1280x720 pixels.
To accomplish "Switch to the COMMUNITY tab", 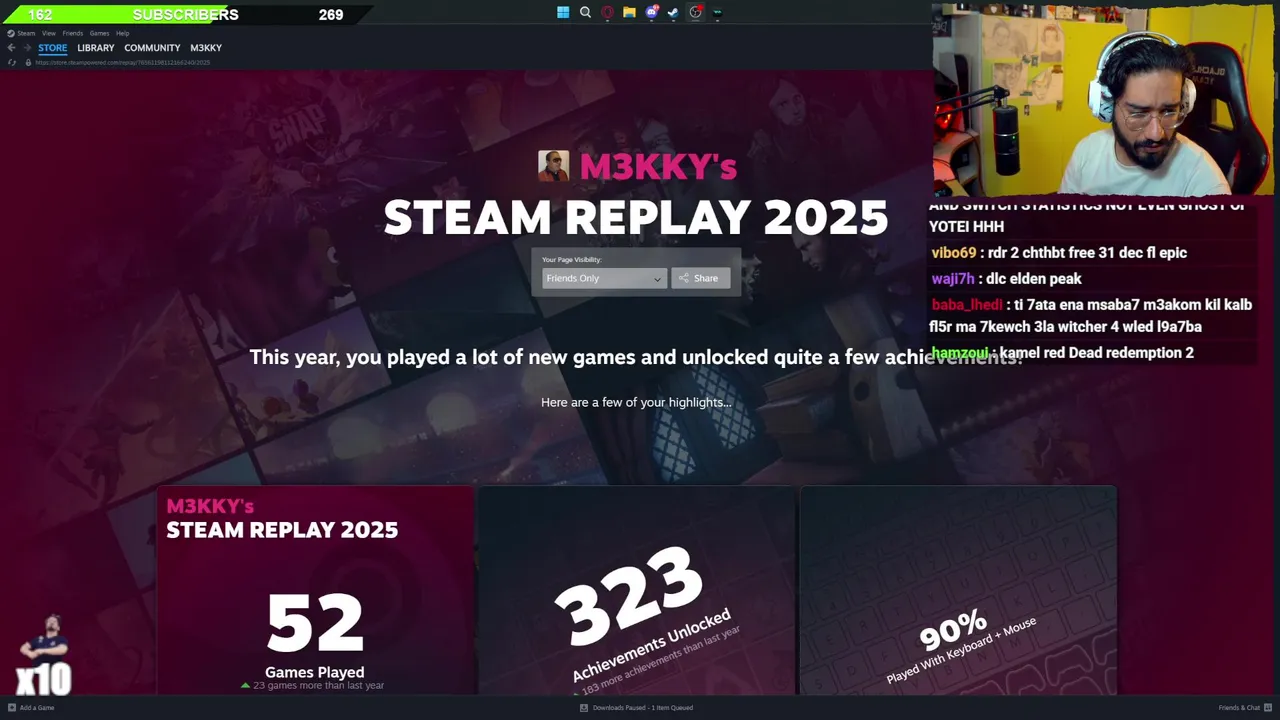I will pos(152,48).
